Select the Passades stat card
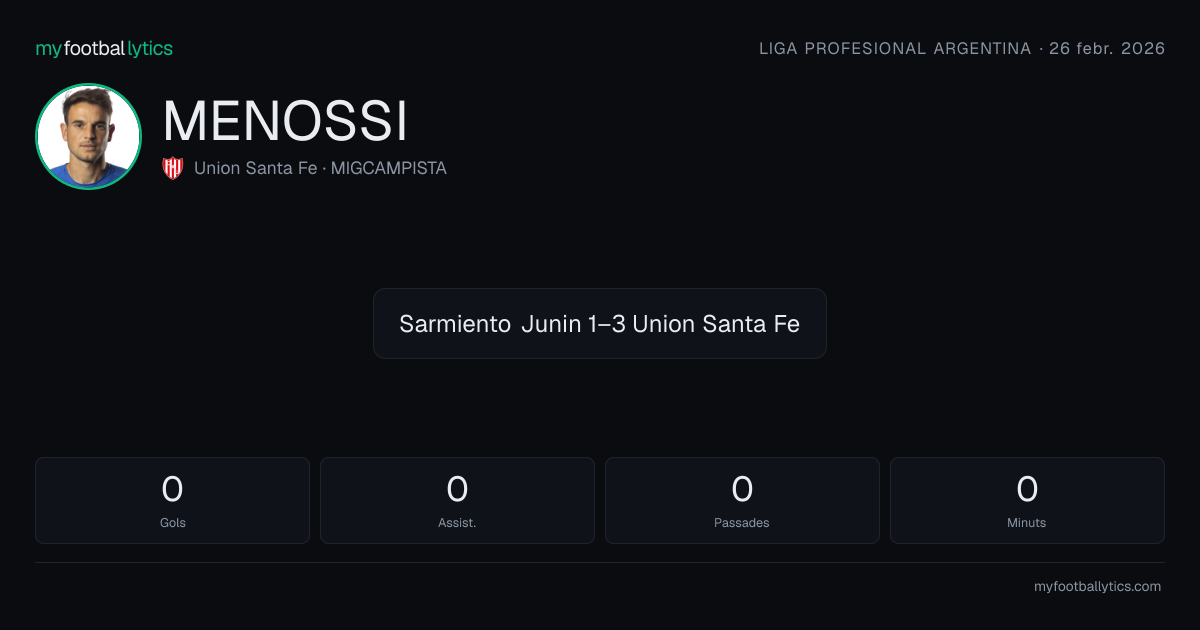Screen dimensions: 1200x630 (x=742, y=500)
